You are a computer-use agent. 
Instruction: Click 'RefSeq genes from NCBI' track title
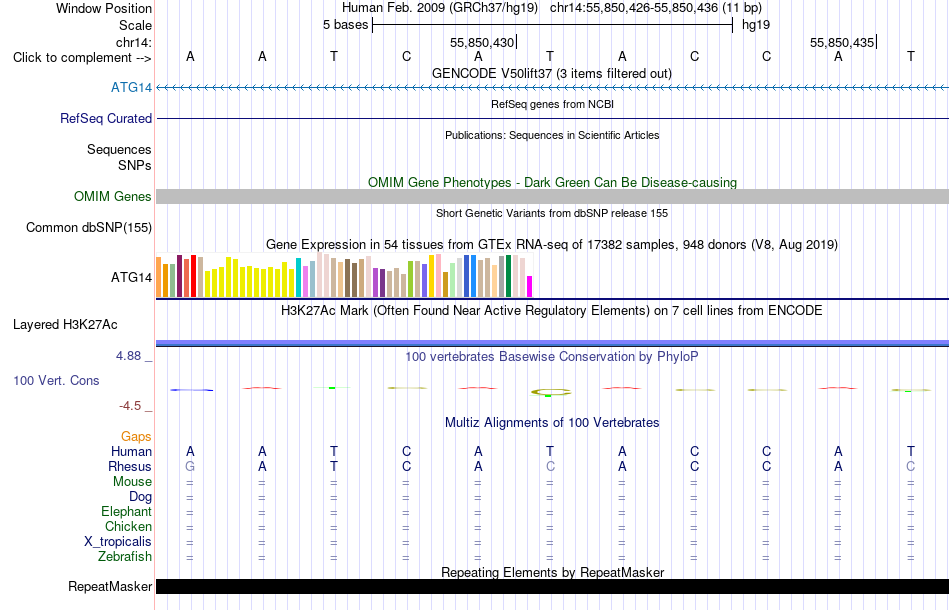click(552, 104)
